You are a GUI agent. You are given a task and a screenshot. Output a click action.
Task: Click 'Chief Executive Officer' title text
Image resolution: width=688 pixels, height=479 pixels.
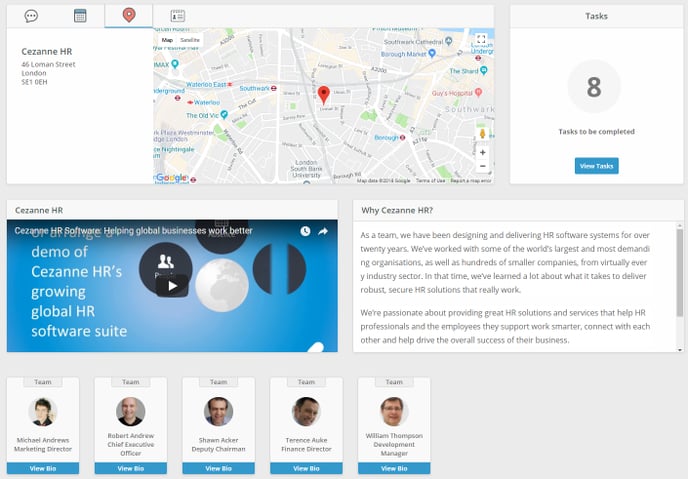(131, 449)
